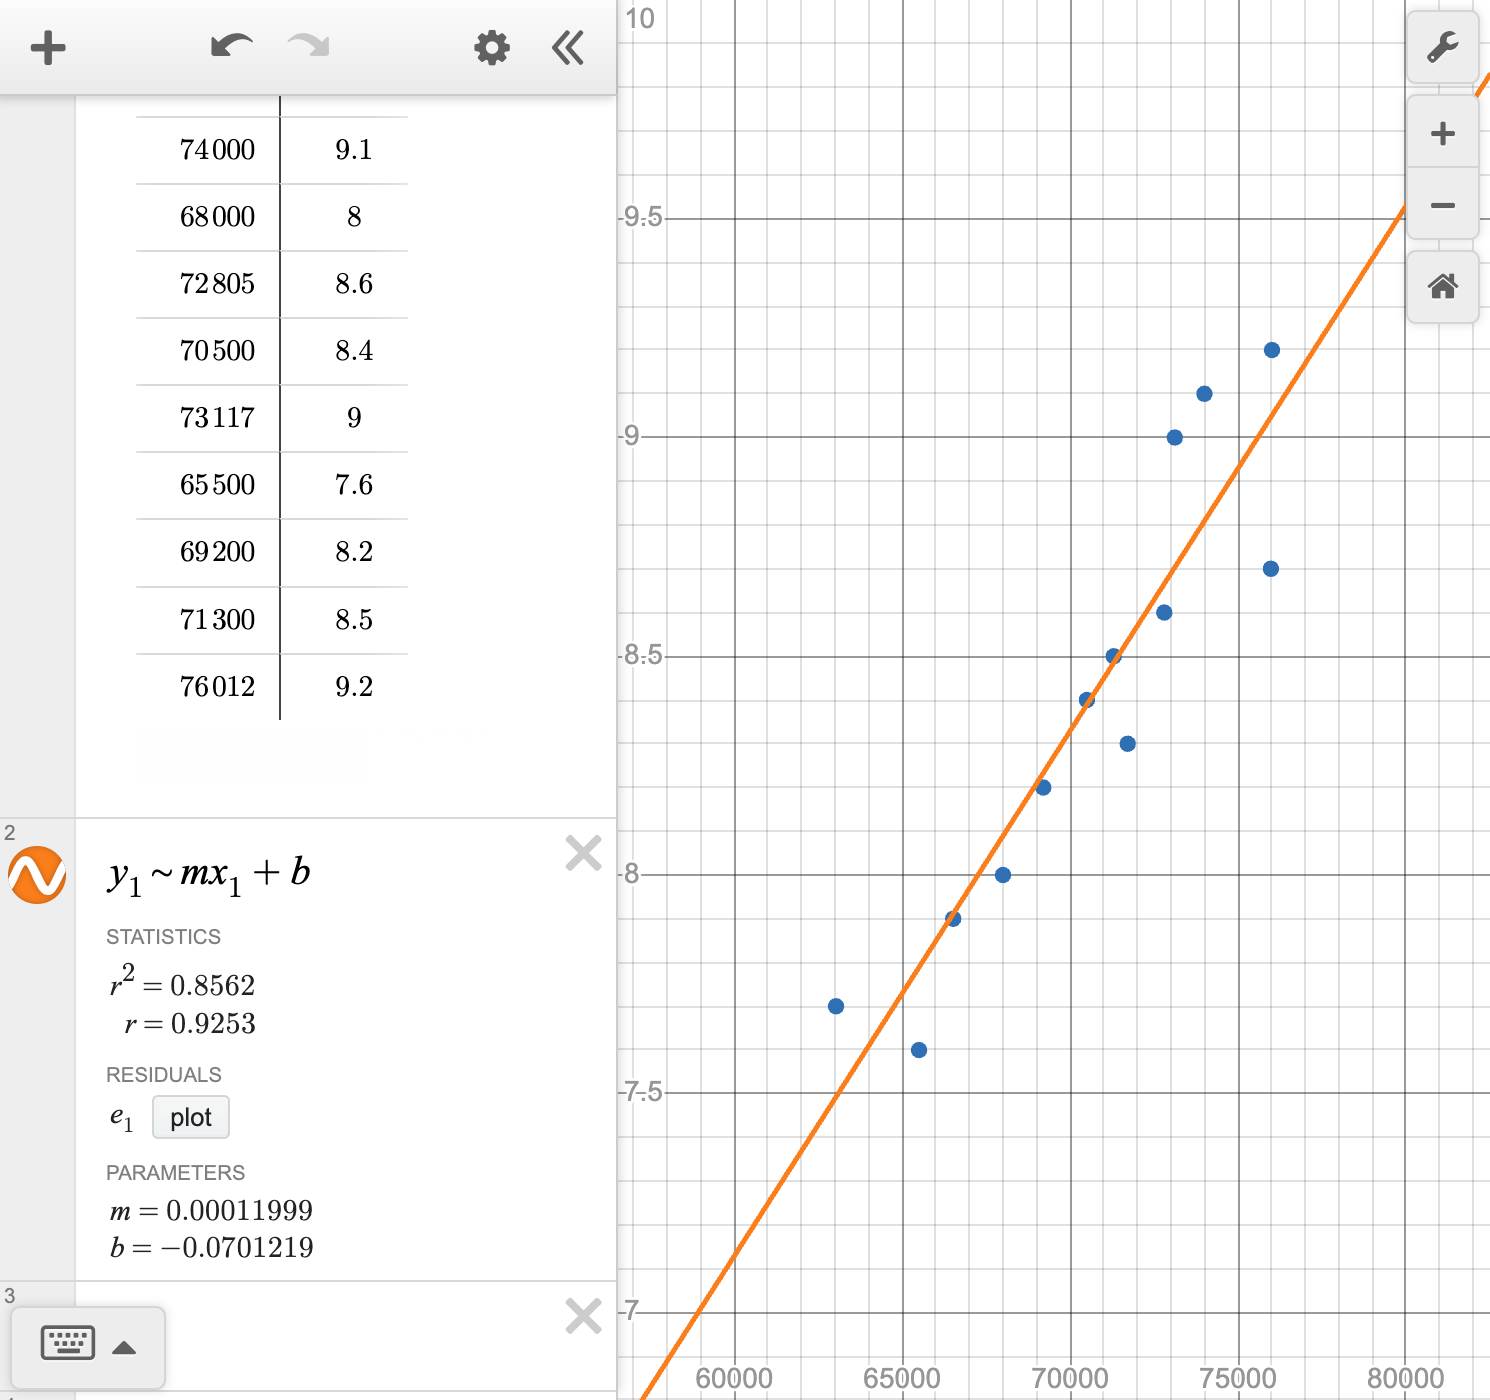Viewport: 1490px width, 1400px height.
Task: Delete the regression expression with the X
Action: click(x=583, y=853)
